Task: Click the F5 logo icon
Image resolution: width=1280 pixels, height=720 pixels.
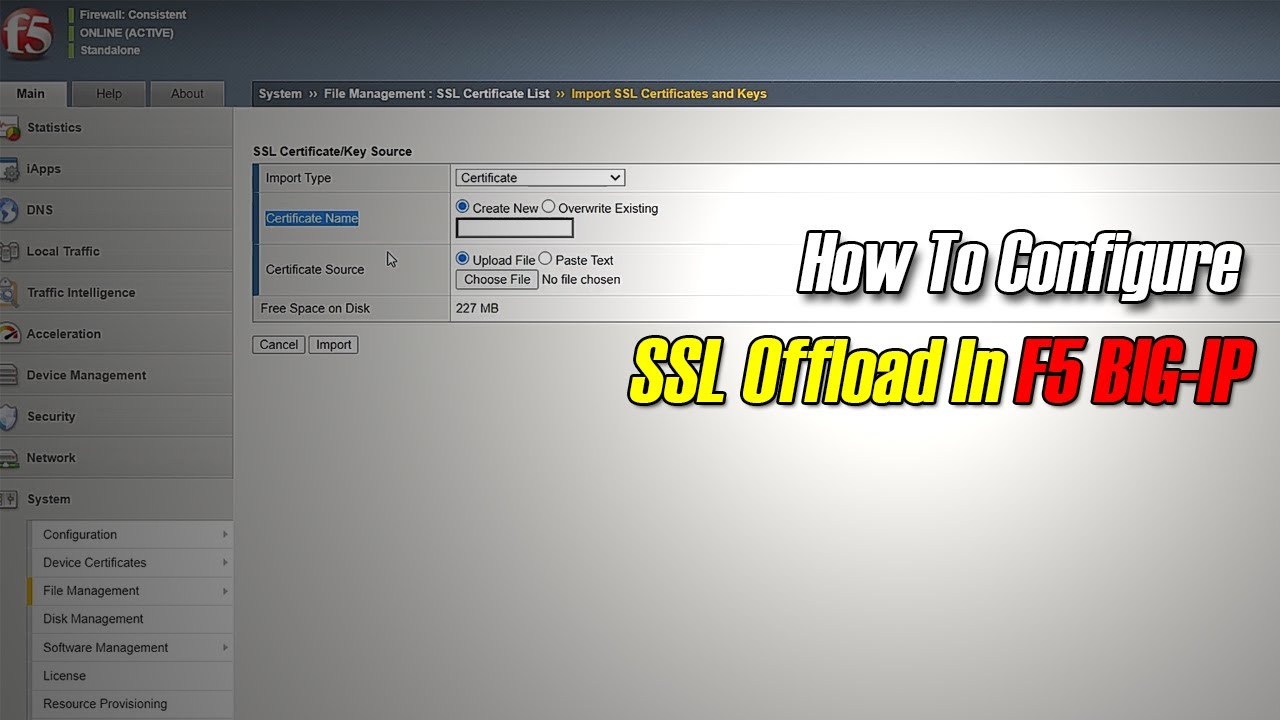Action: (27, 36)
